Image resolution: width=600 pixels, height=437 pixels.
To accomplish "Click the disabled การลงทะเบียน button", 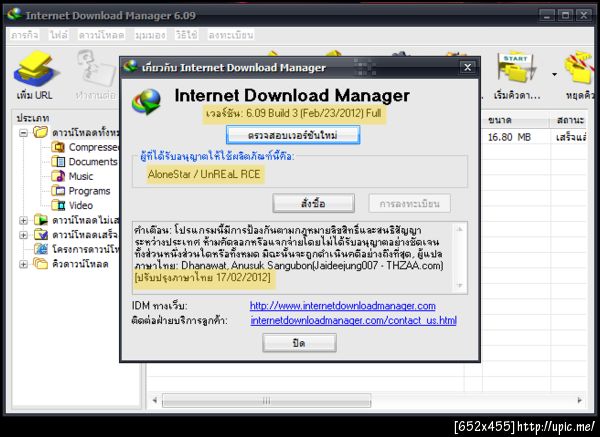I will 409,203.
